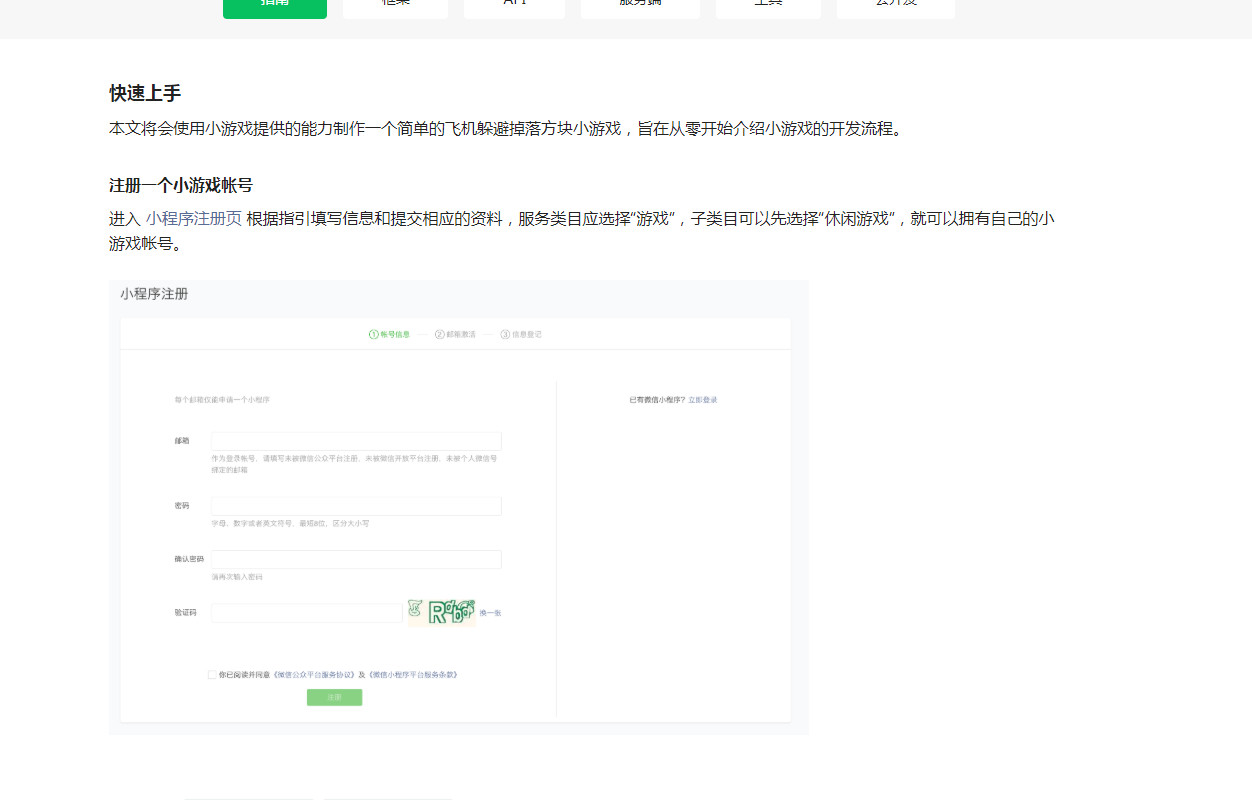The height and width of the screenshot is (800, 1252).
Task: Click the green 注册 button
Action: (x=334, y=697)
